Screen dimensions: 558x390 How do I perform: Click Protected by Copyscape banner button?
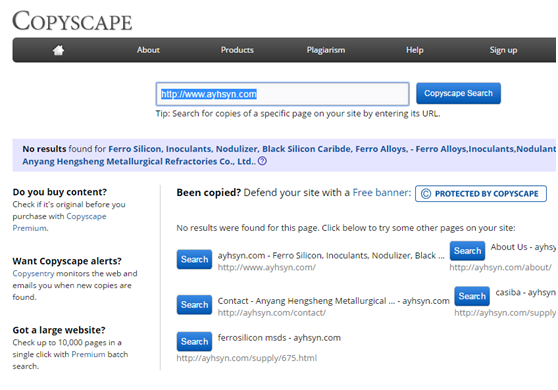pyautogui.click(x=481, y=194)
